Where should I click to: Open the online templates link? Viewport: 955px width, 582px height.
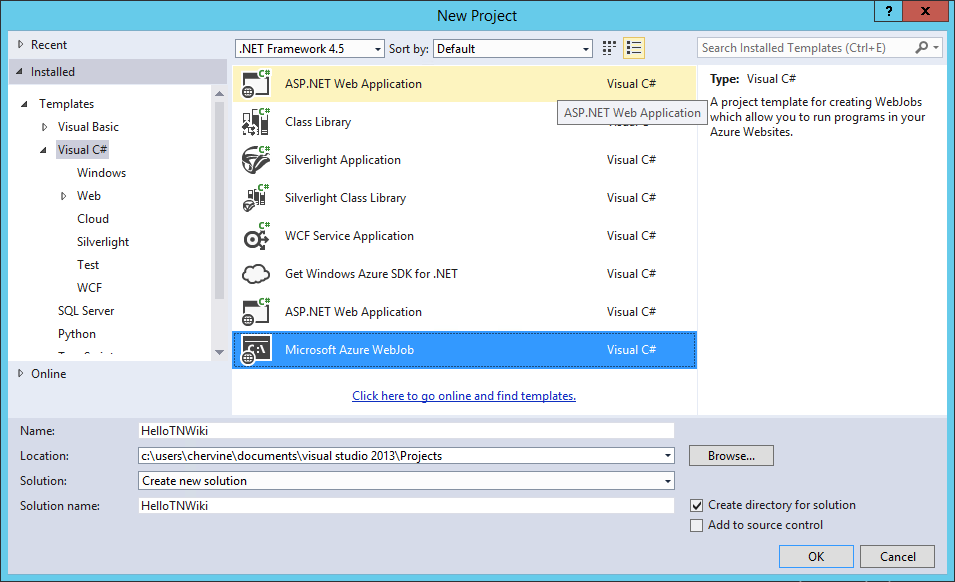pyautogui.click(x=463, y=396)
